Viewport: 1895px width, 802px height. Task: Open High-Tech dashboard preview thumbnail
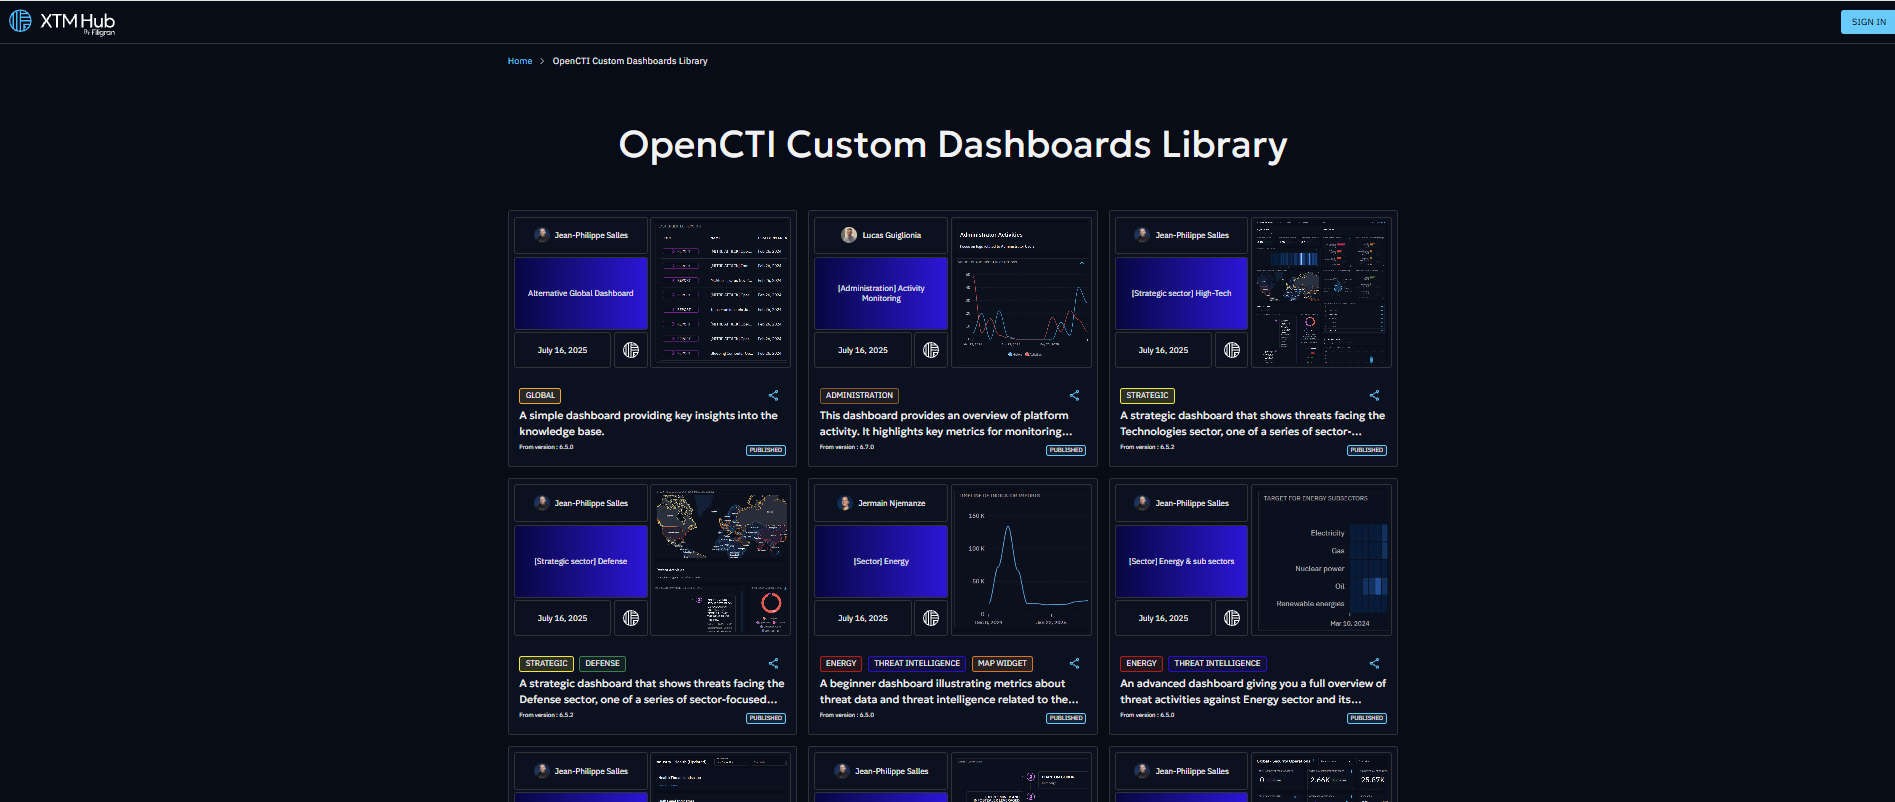(x=1321, y=292)
